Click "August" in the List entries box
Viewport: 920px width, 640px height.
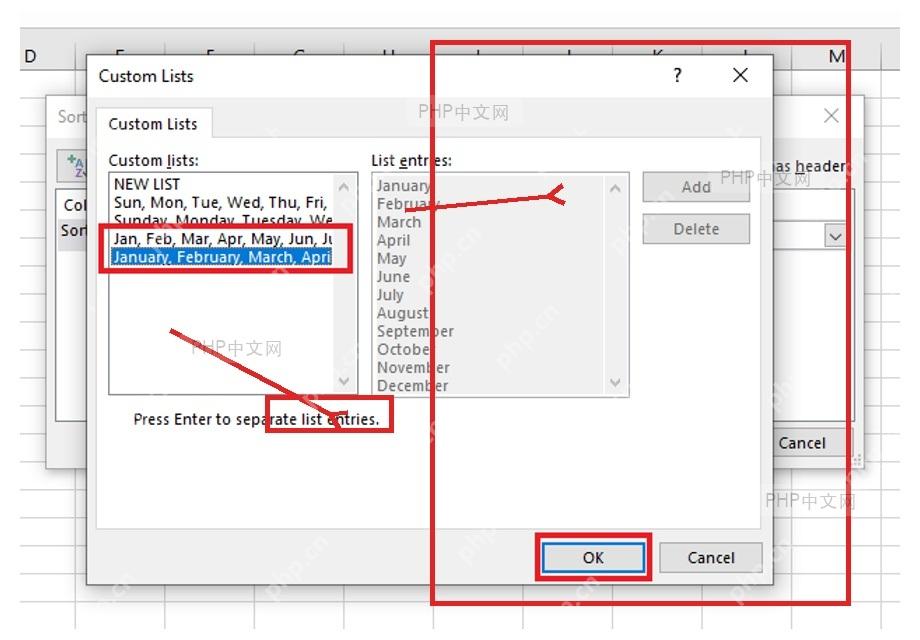402,313
